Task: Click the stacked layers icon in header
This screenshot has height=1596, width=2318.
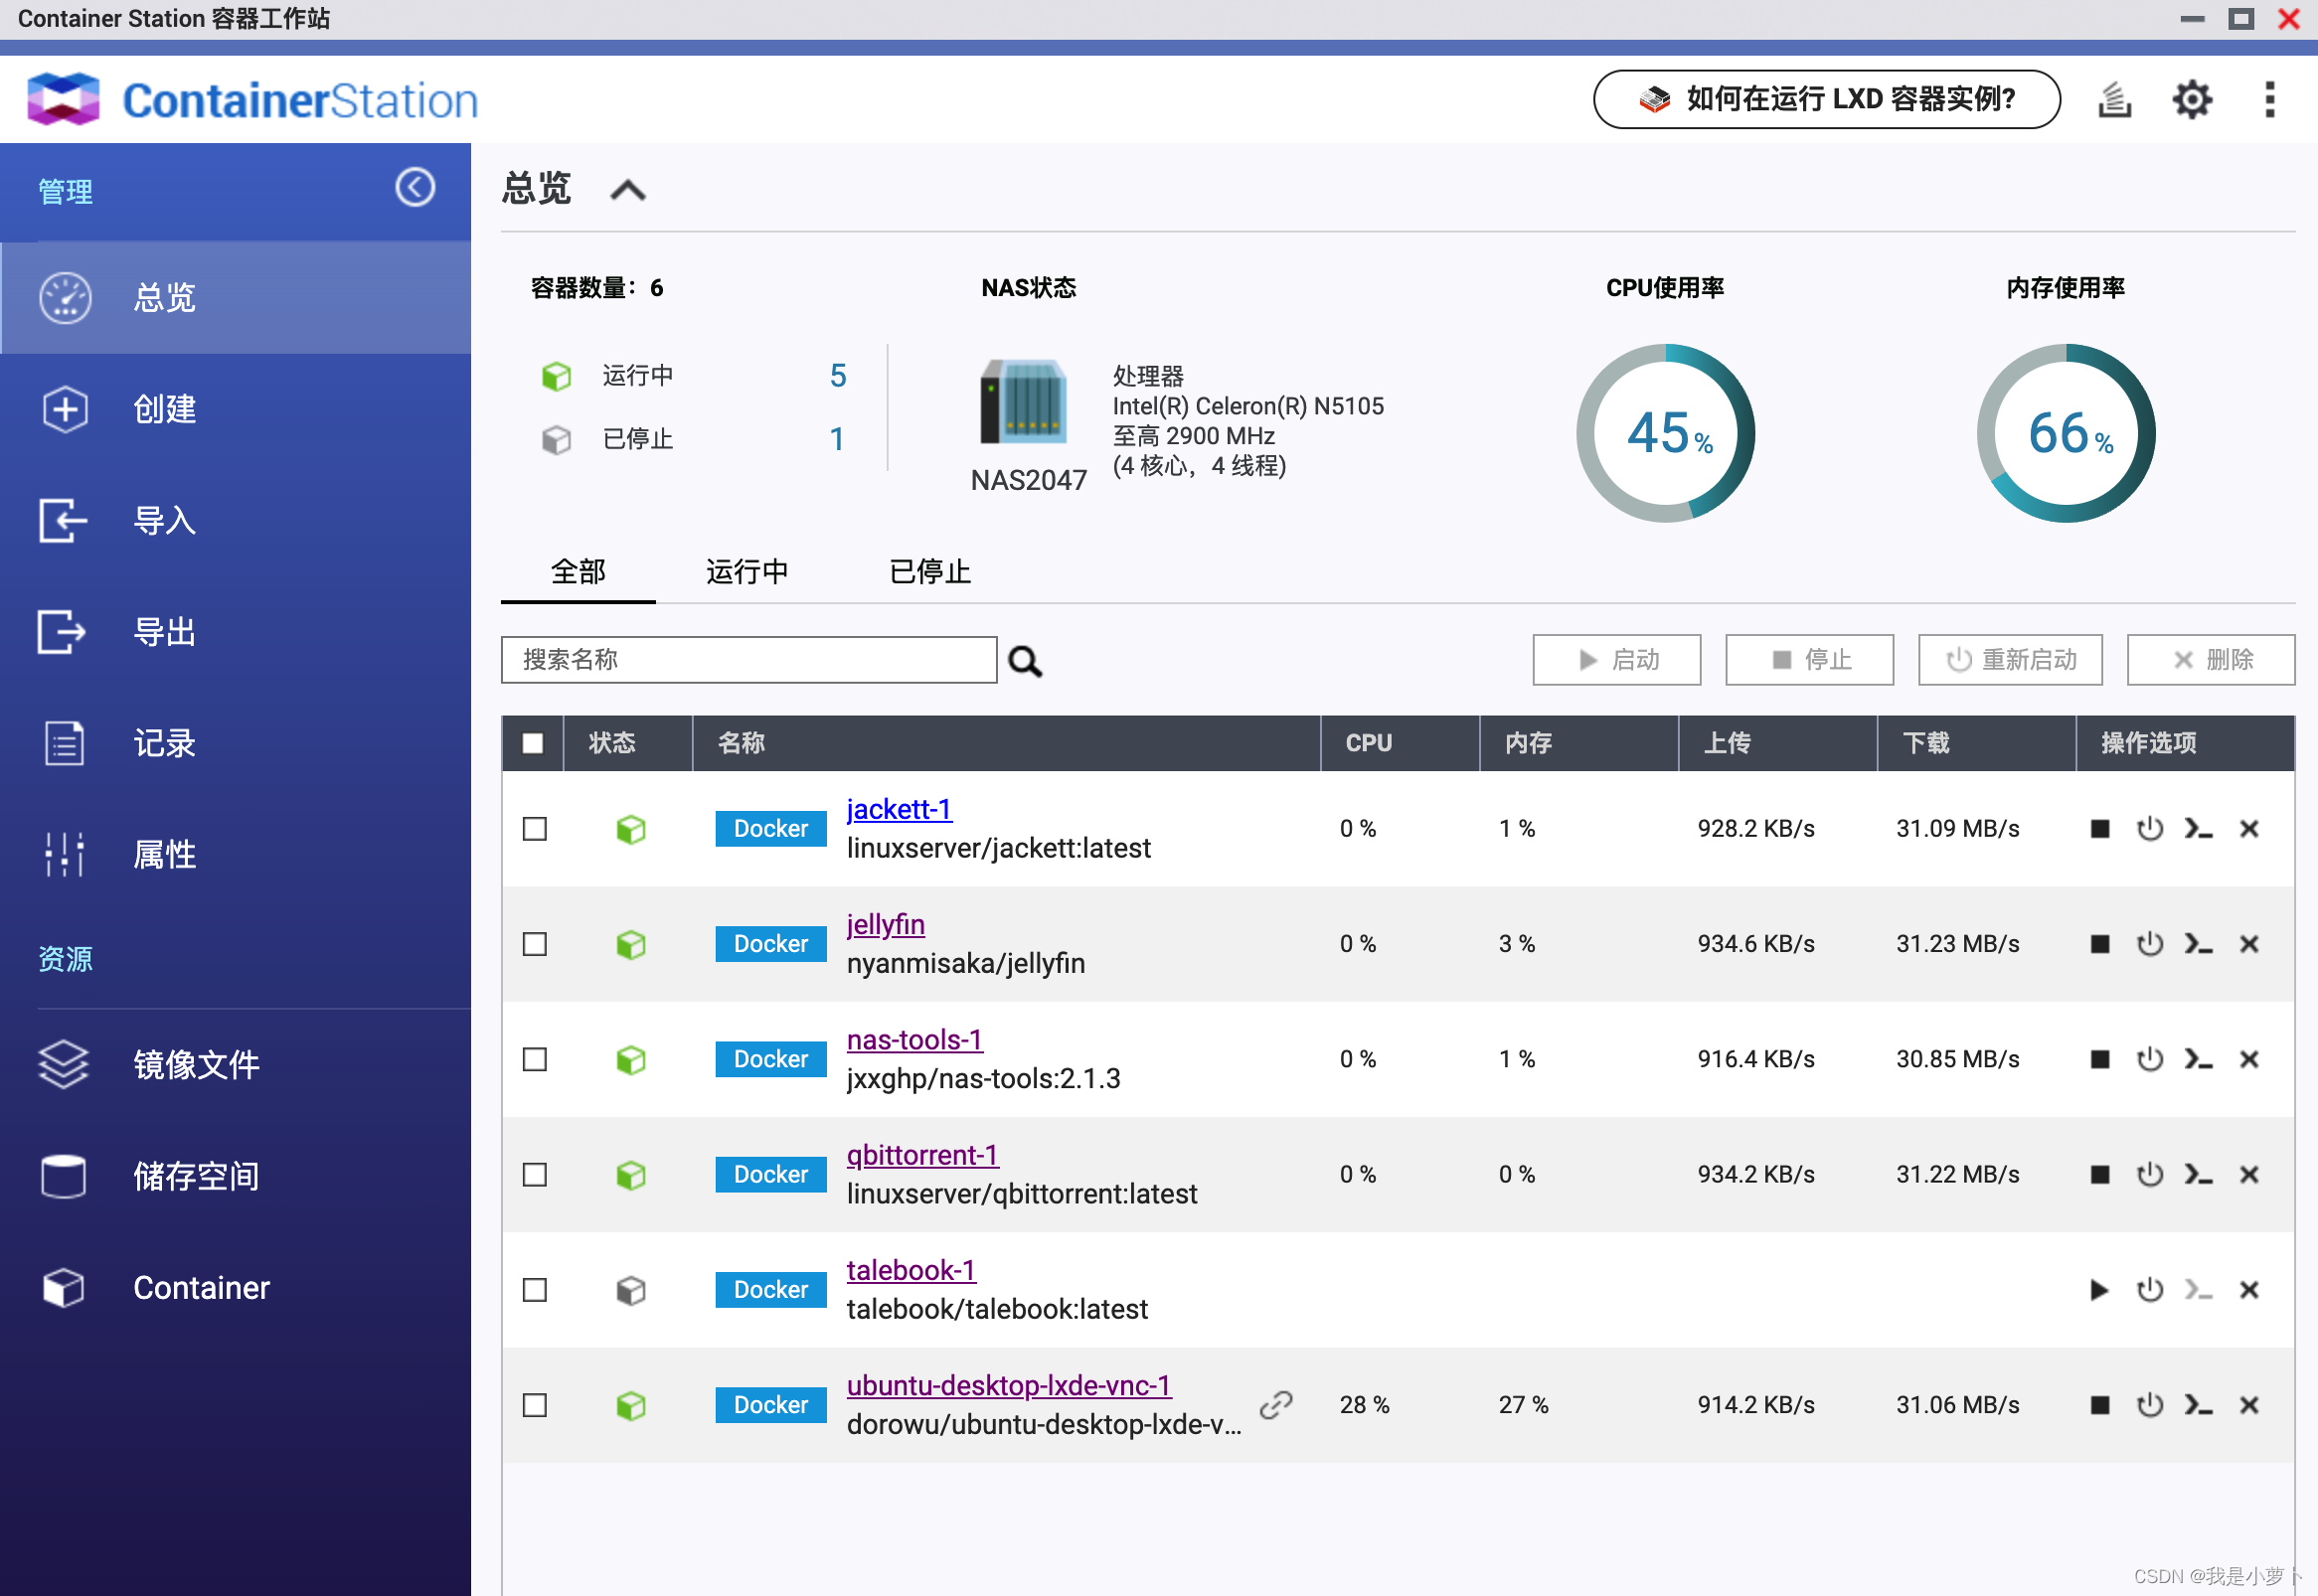Action: pyautogui.click(x=2114, y=100)
